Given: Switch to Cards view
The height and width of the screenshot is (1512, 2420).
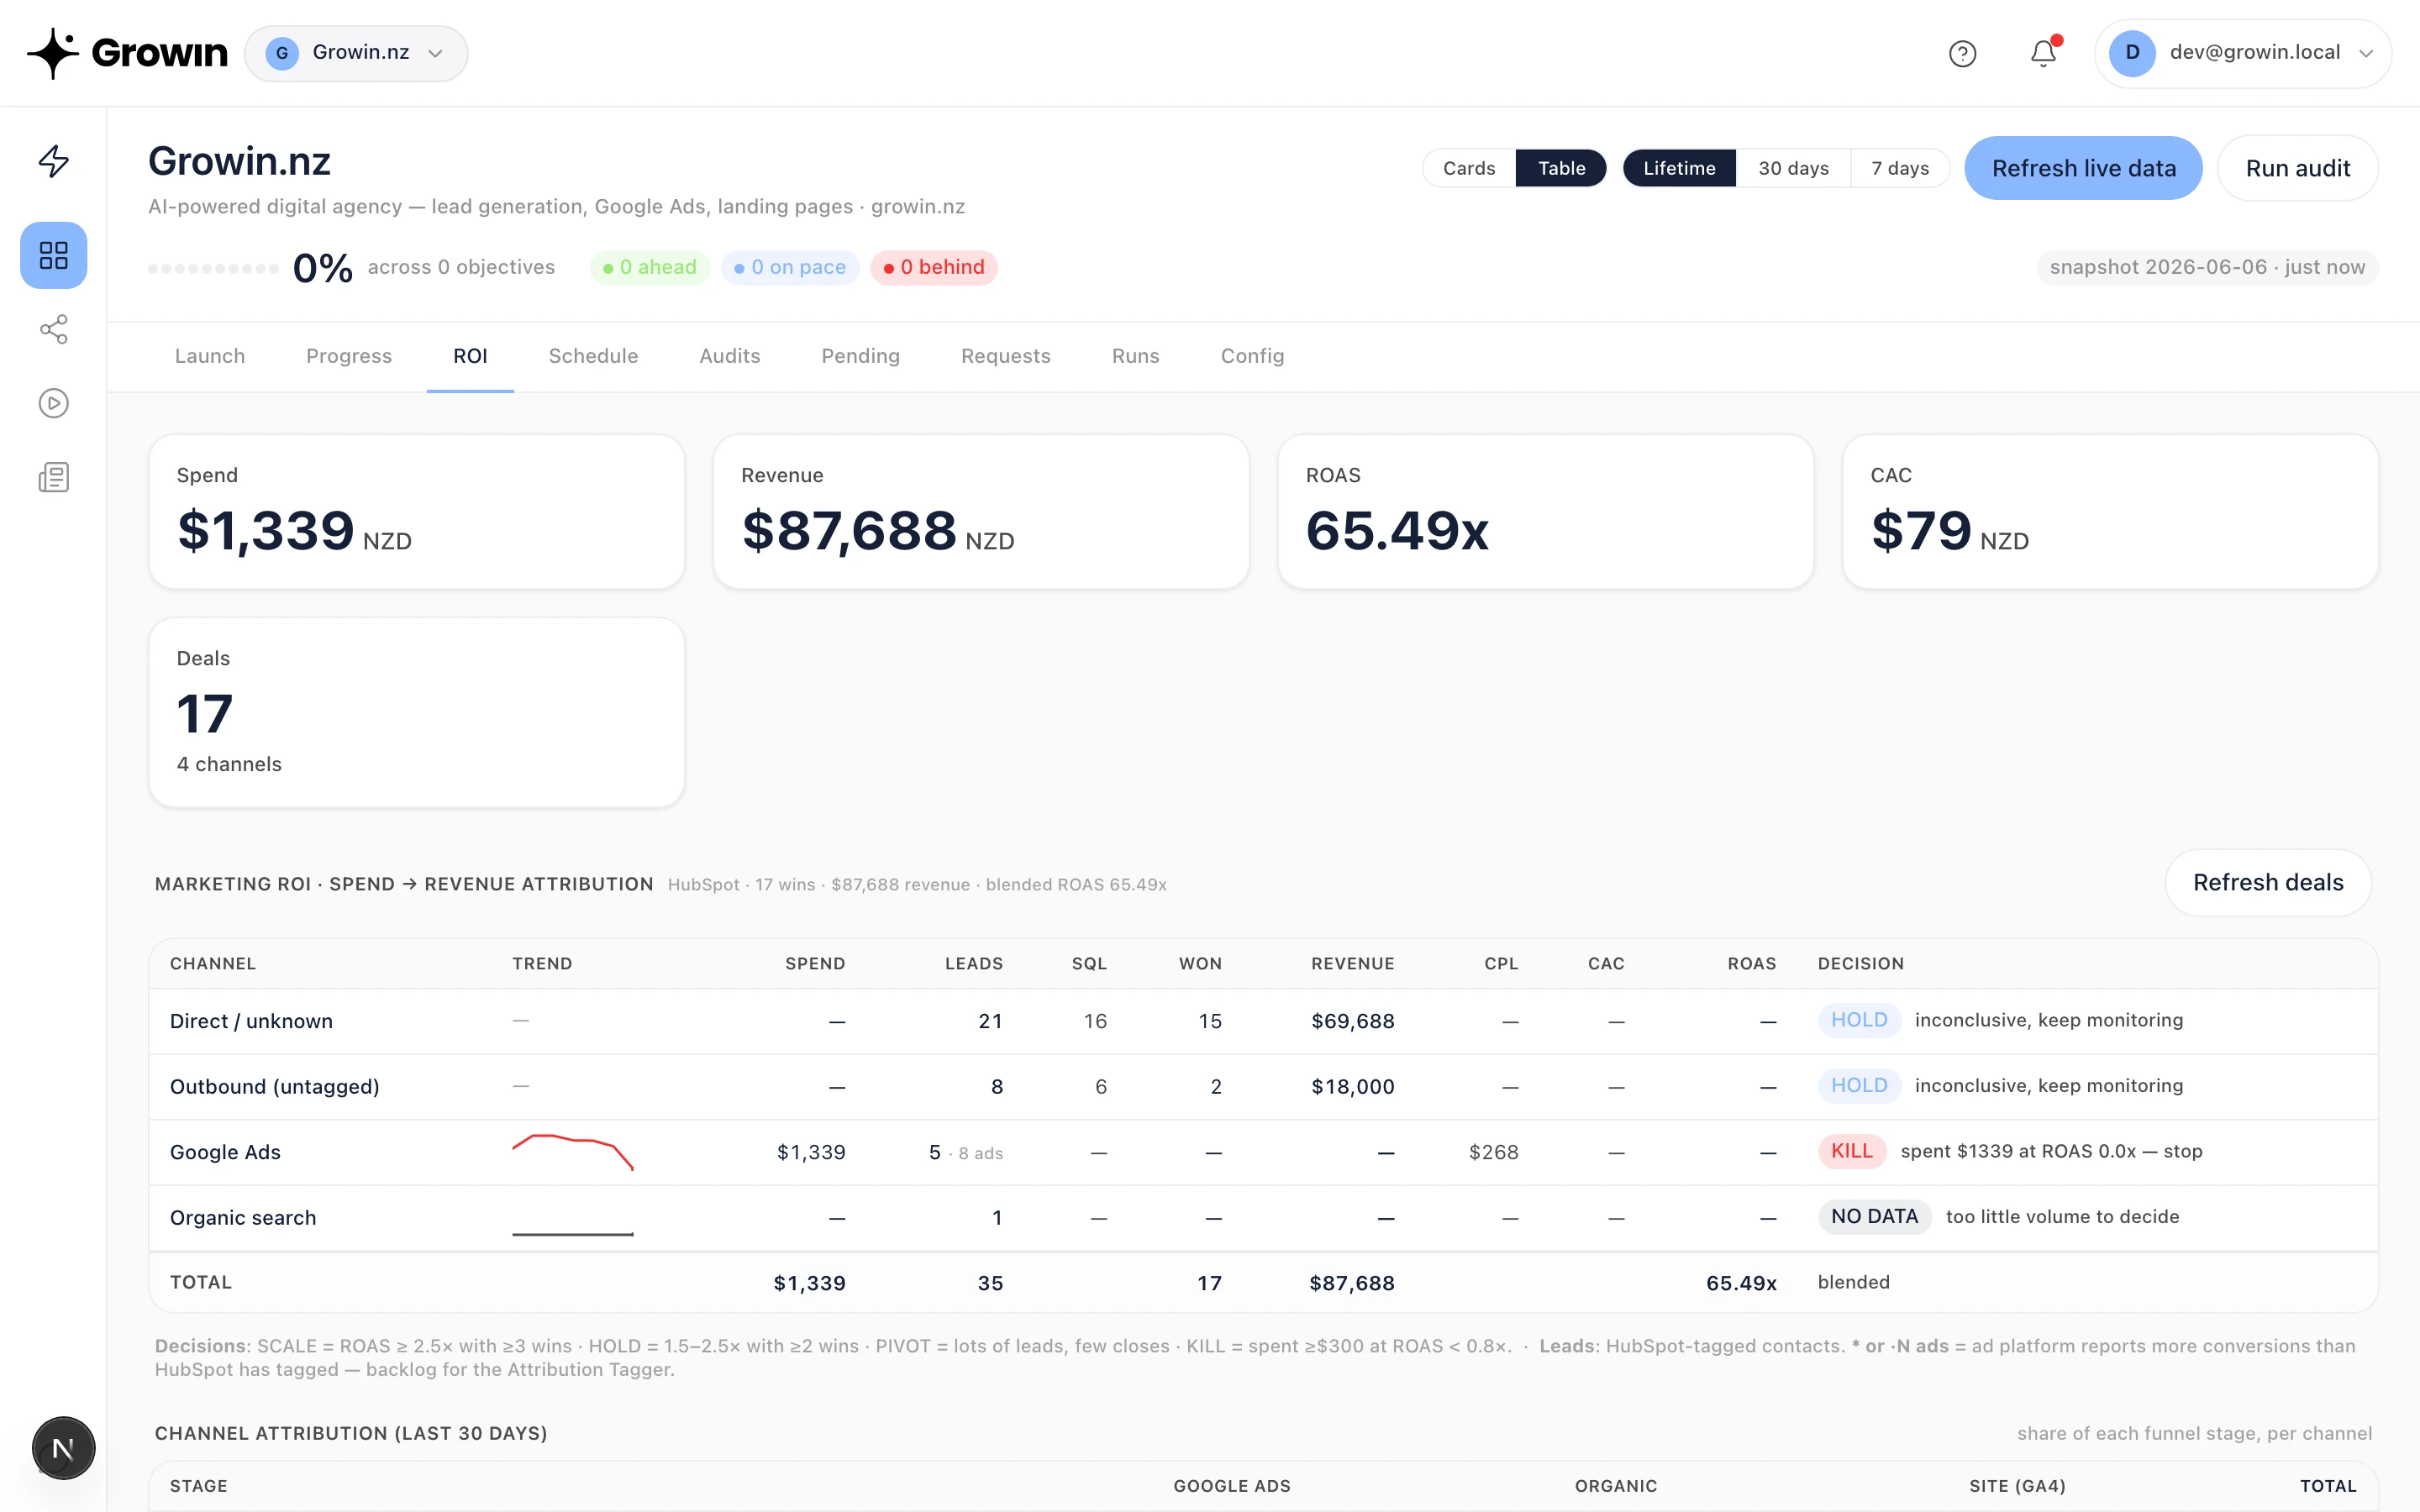Looking at the screenshot, I should [1469, 168].
